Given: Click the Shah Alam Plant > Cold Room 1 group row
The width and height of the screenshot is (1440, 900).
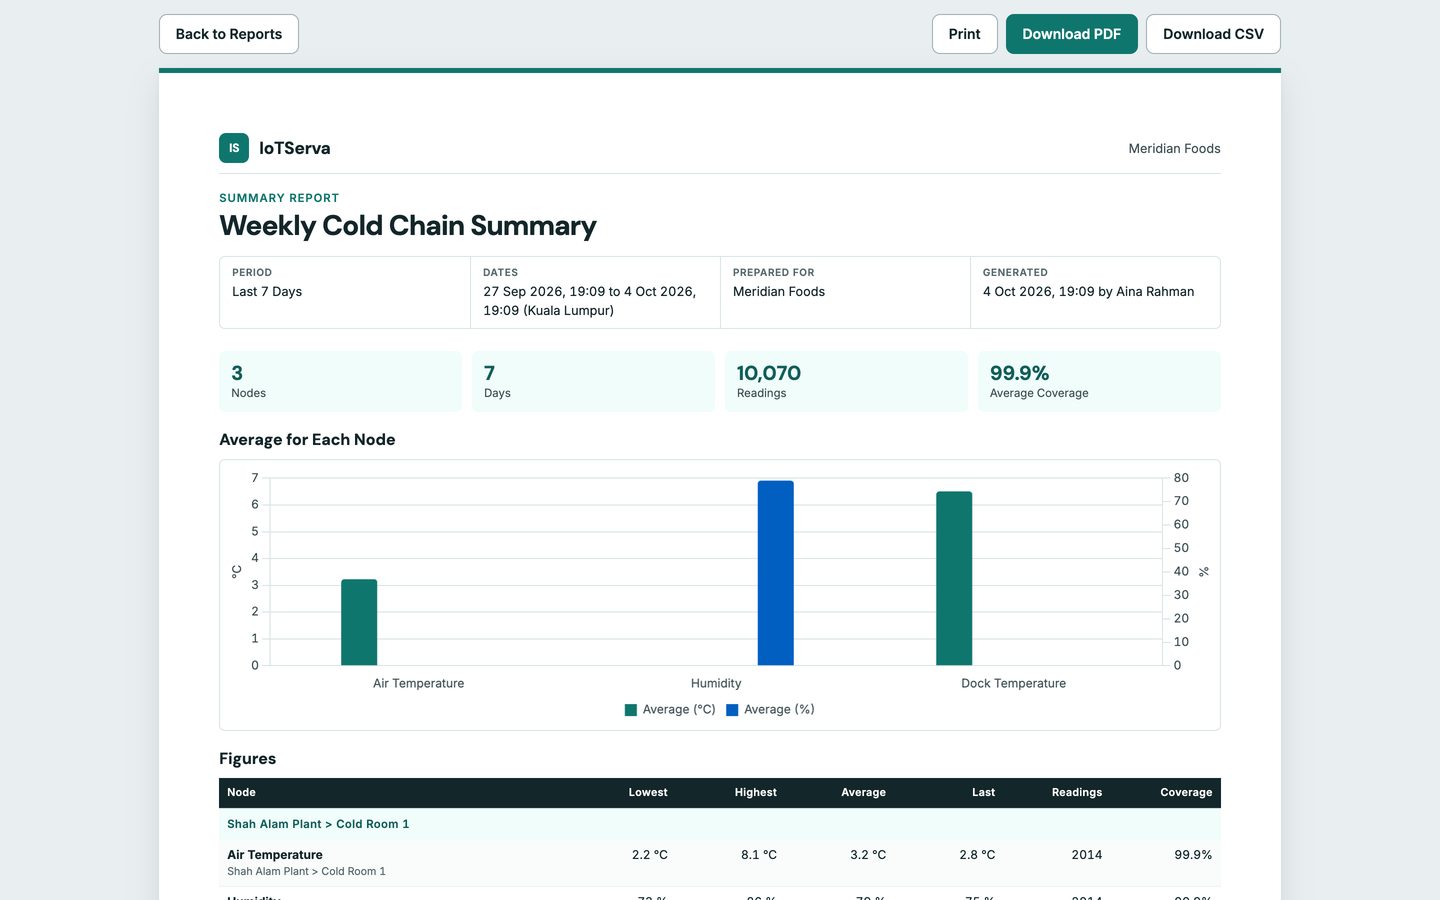Looking at the screenshot, I should 720,824.
